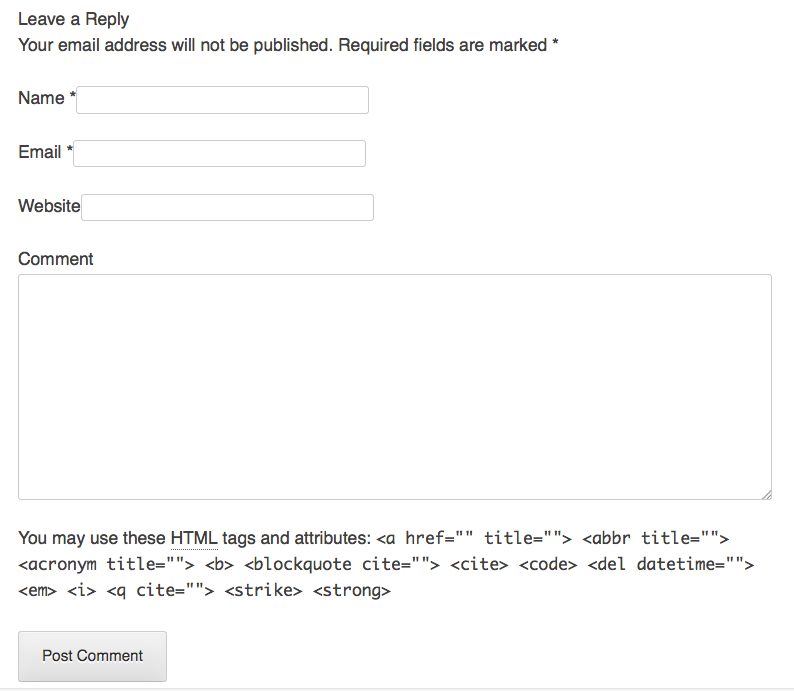The image size is (794, 691).
Task: Click the Name input field
Action: 222,100
